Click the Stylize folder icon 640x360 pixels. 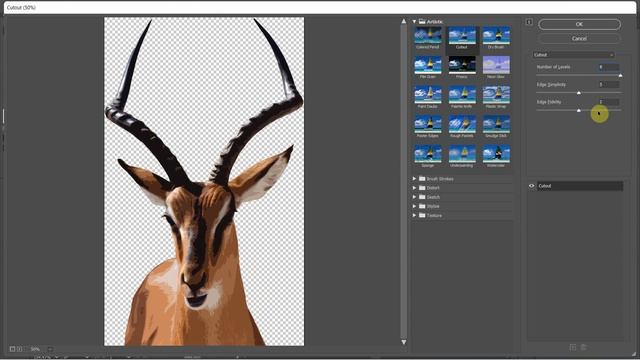[x=422, y=206]
